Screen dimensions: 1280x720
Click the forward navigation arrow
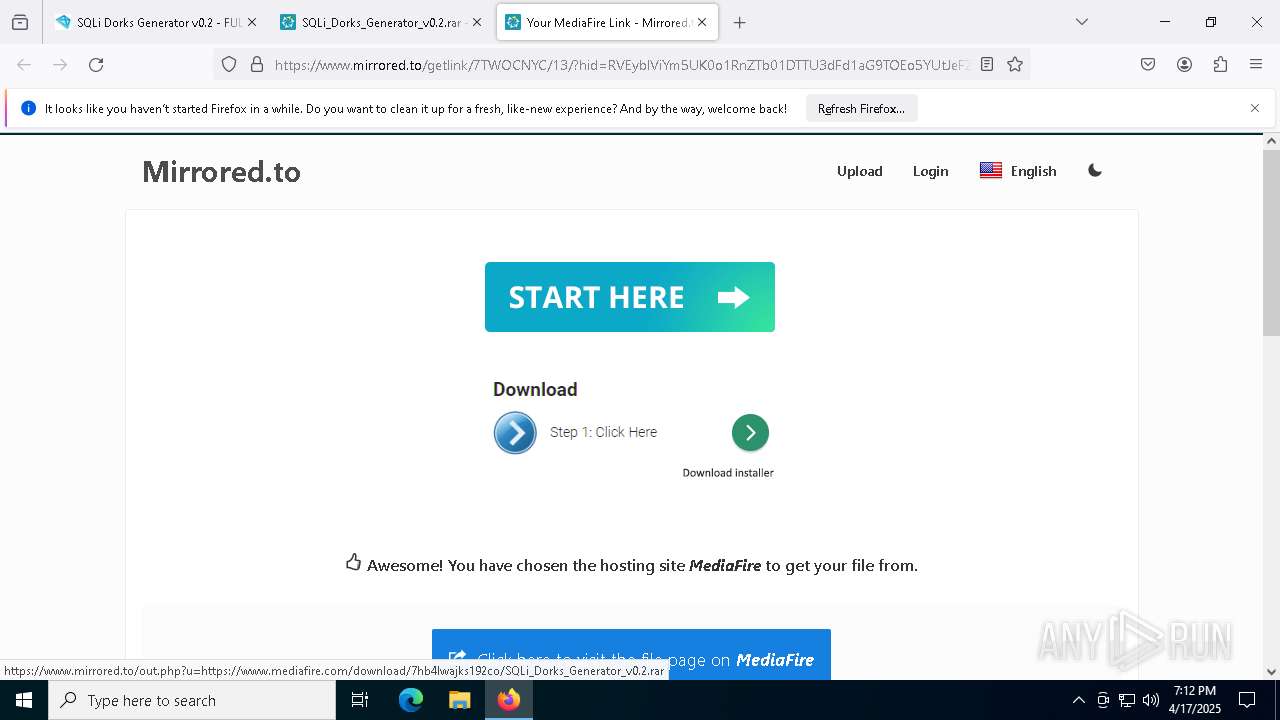click(x=60, y=64)
